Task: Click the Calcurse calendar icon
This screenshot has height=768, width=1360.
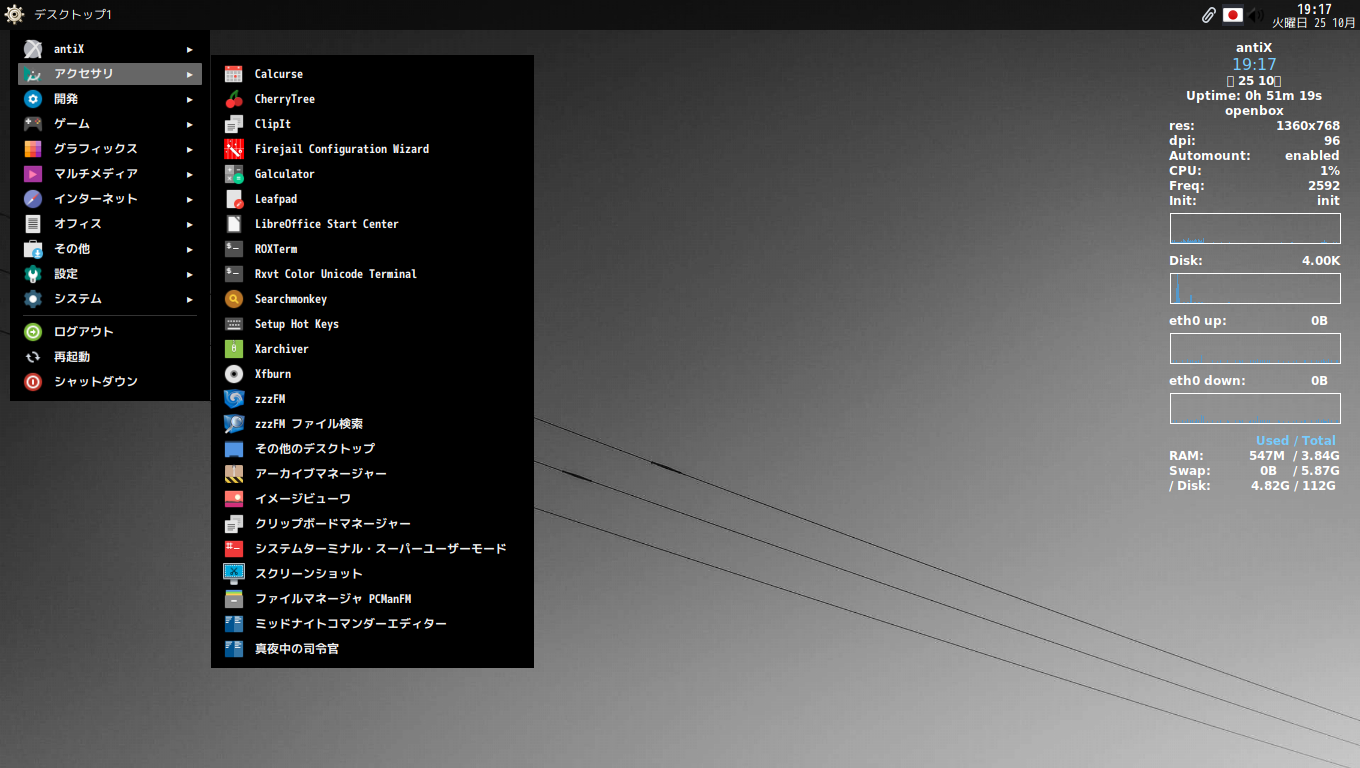Action: coord(234,74)
